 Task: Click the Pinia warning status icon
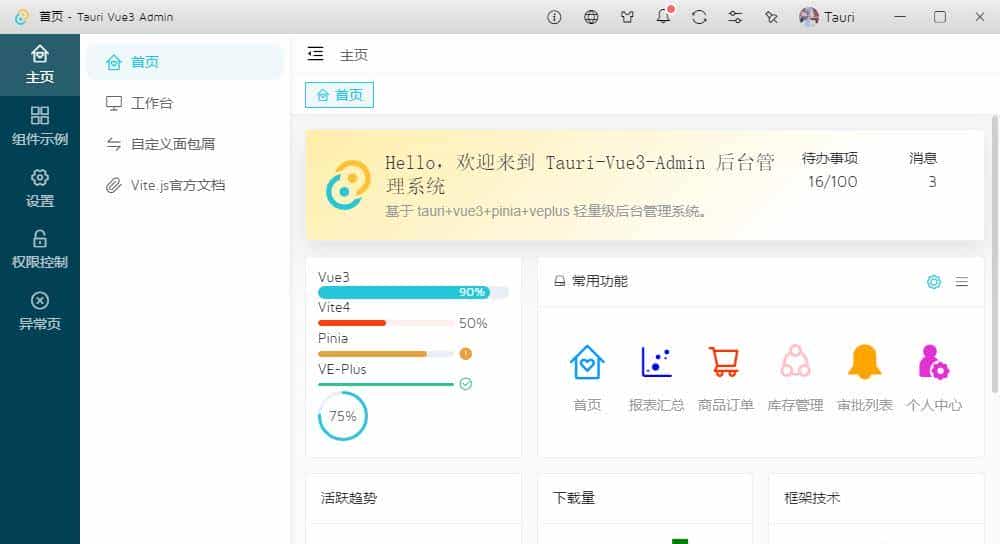point(466,353)
